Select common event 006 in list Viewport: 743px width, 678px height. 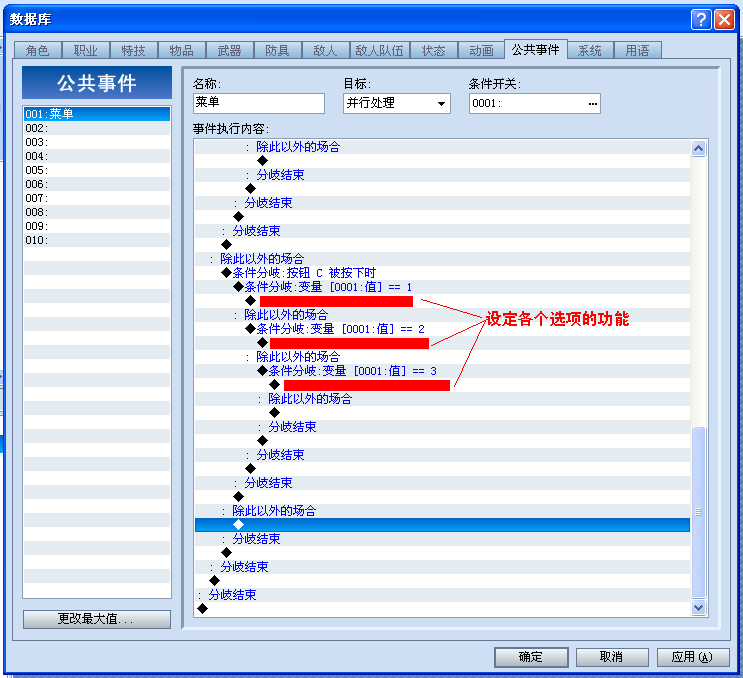[97, 184]
